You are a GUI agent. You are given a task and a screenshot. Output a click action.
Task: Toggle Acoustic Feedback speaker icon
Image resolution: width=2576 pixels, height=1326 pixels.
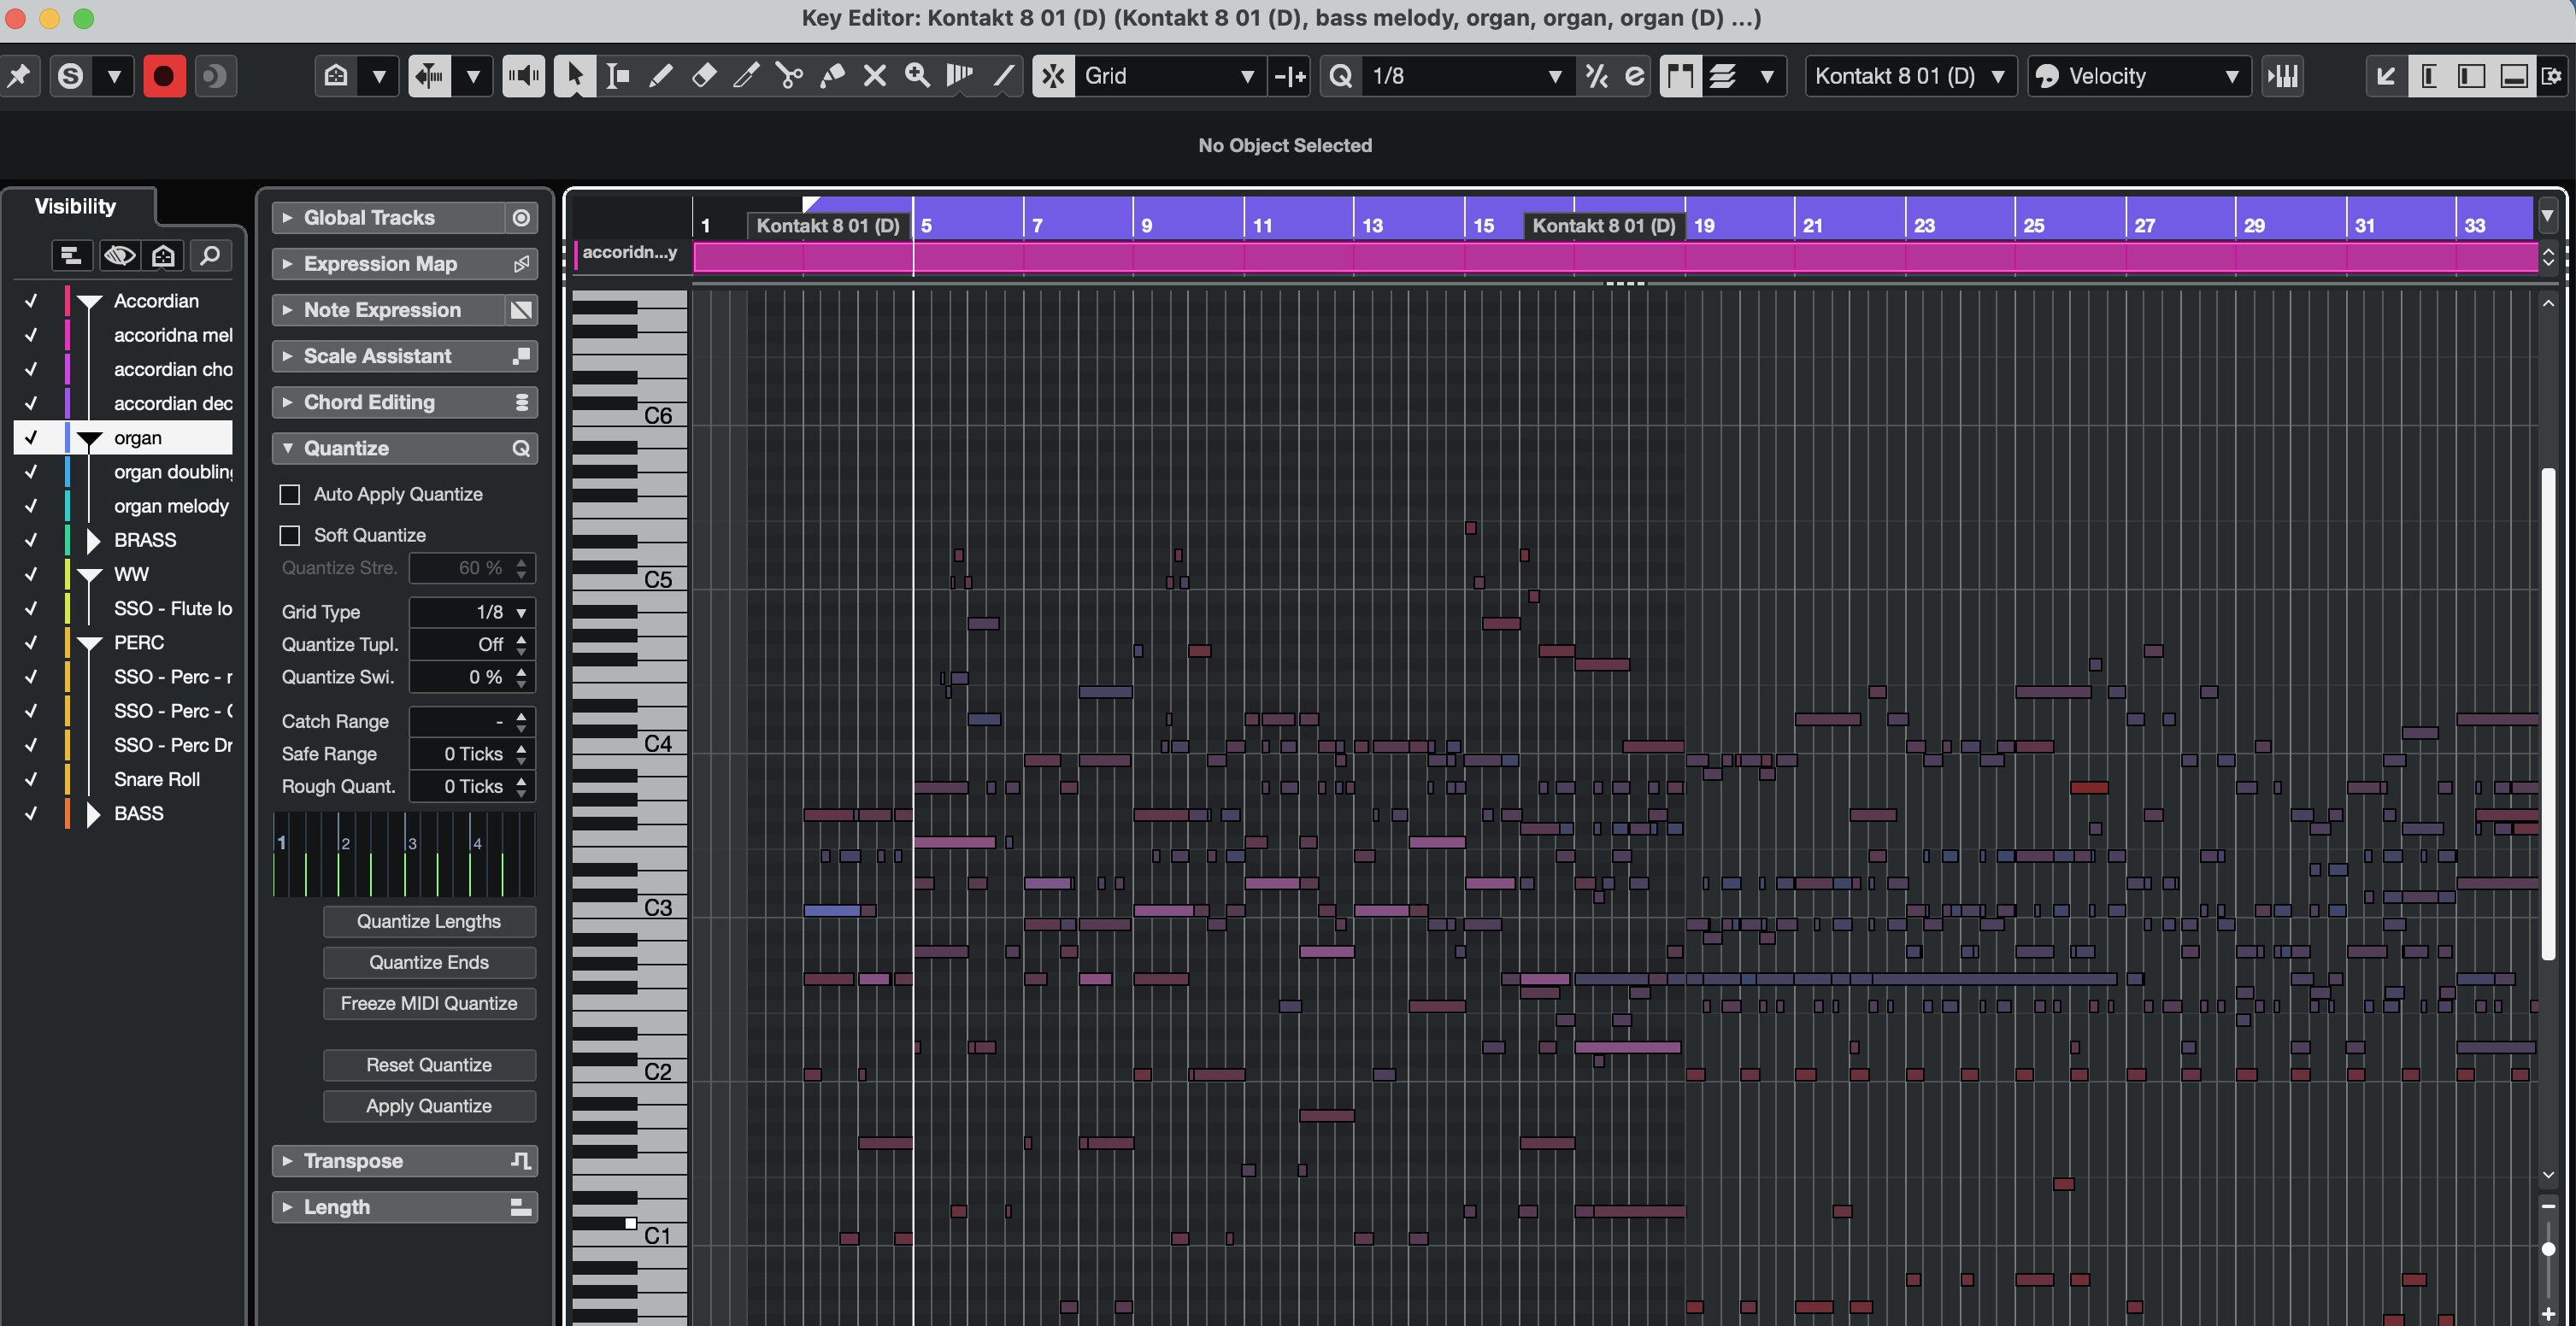[x=523, y=76]
